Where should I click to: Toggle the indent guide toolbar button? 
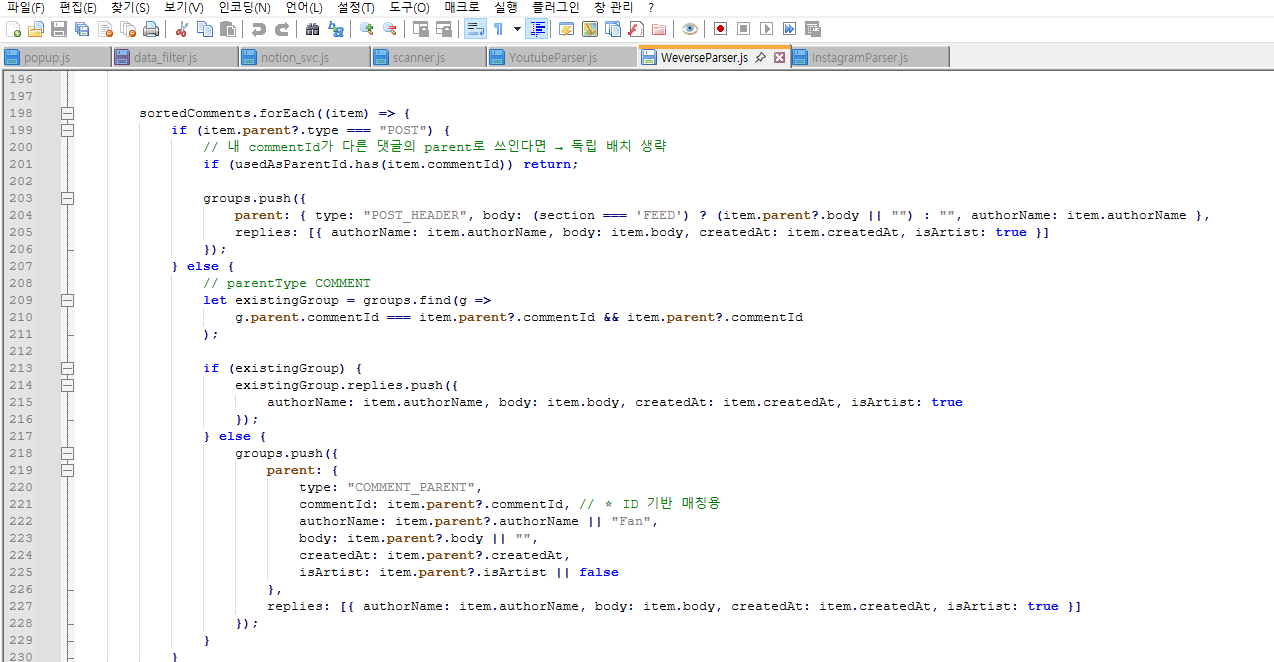click(538, 29)
